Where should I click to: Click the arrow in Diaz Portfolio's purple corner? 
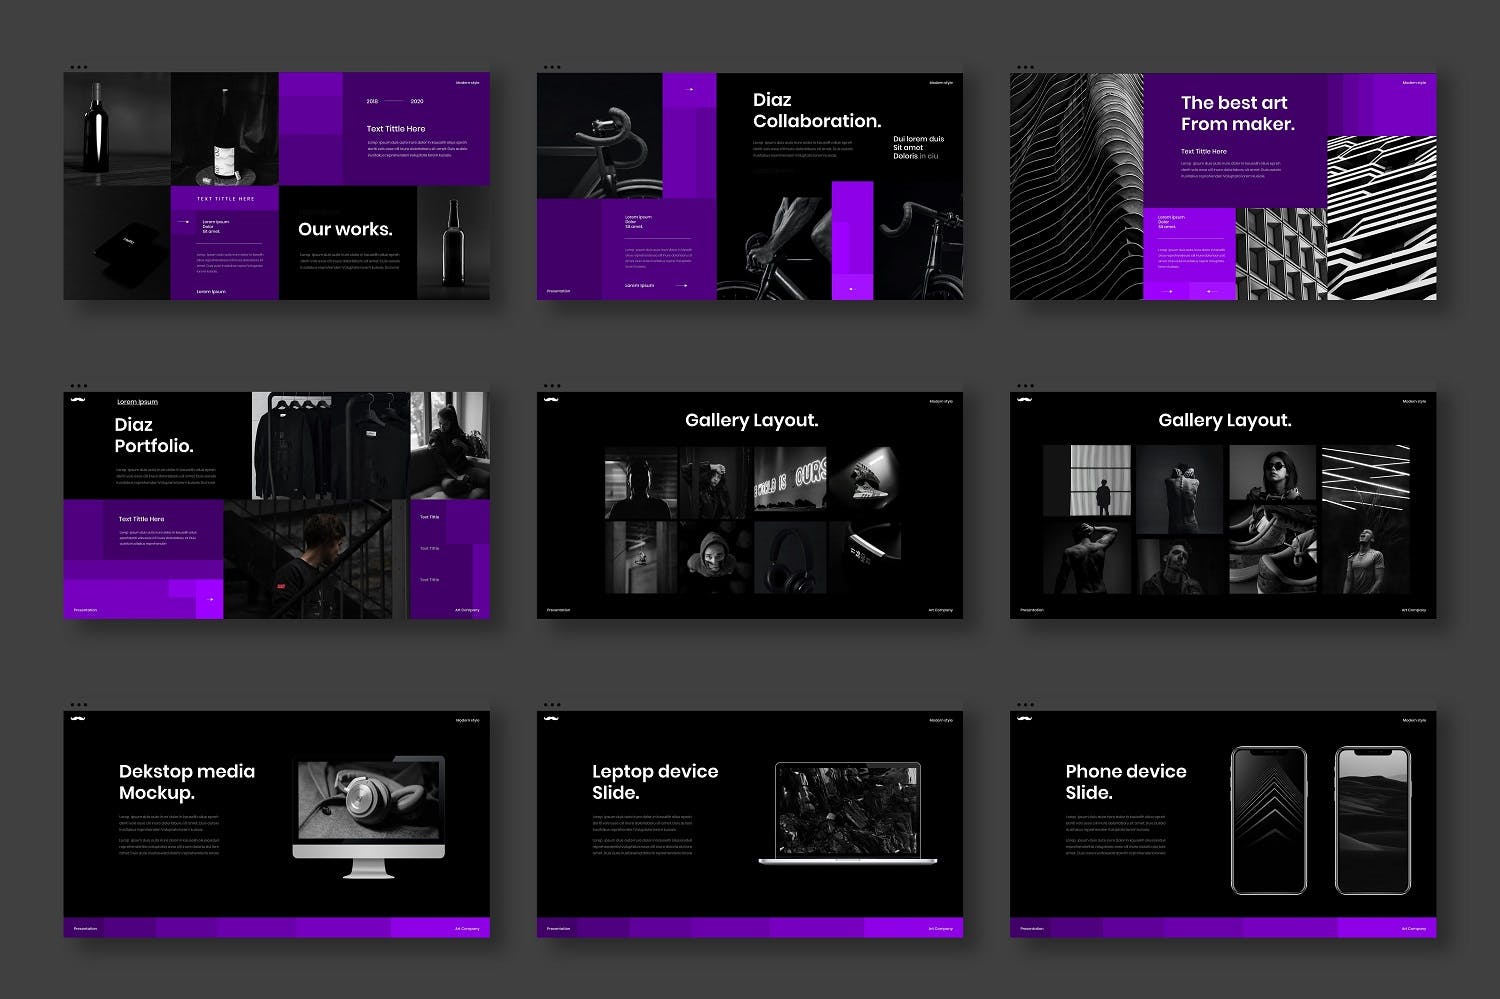coord(209,601)
